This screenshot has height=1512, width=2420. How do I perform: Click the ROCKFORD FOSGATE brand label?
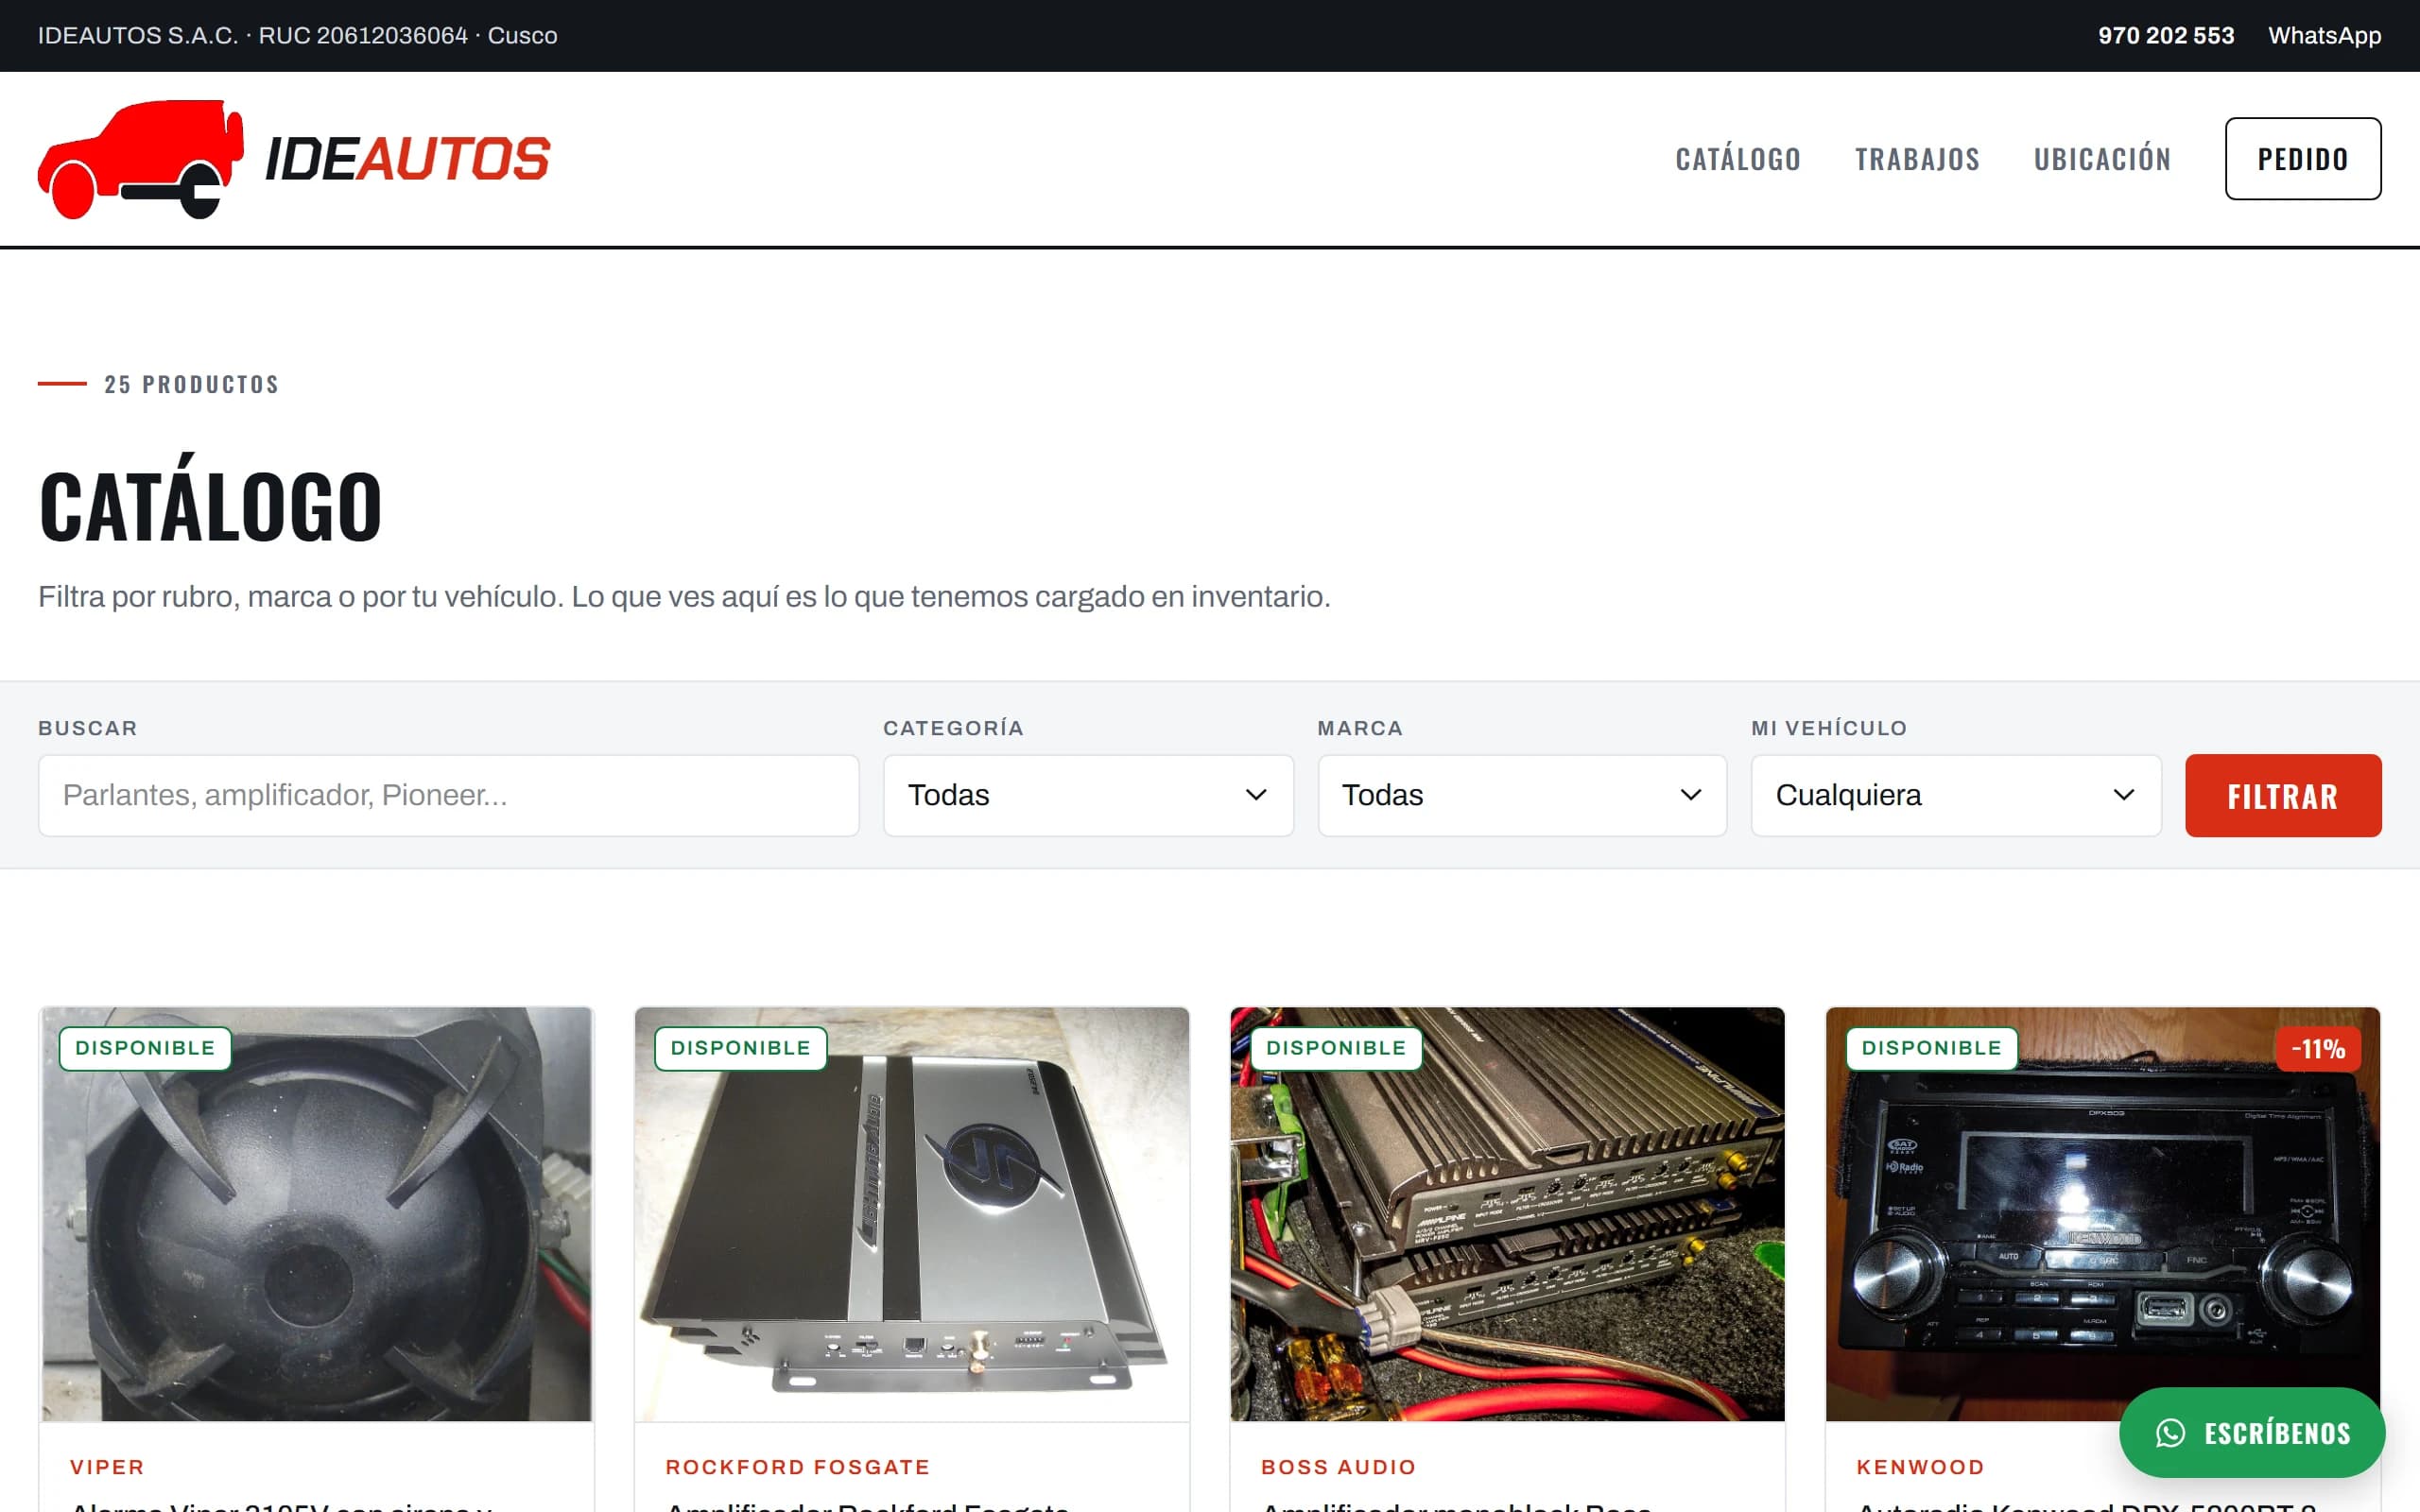click(x=798, y=1467)
